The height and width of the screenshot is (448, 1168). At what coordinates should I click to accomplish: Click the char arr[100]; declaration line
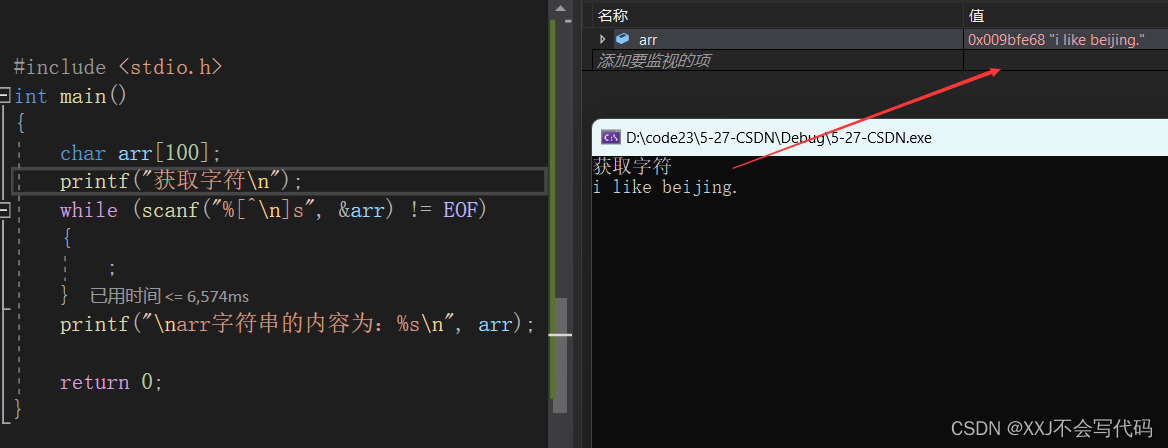[141, 153]
